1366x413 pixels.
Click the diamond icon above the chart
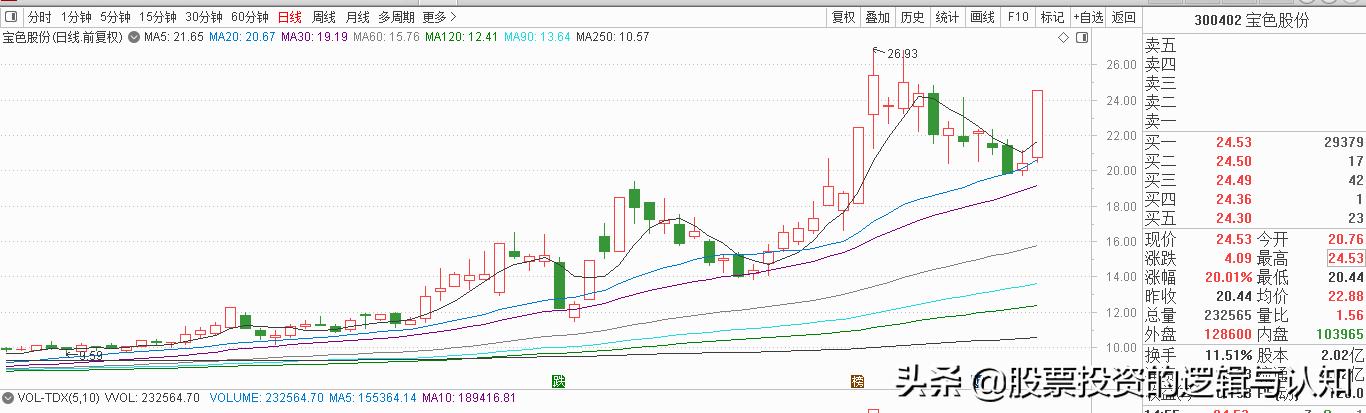(1063, 37)
